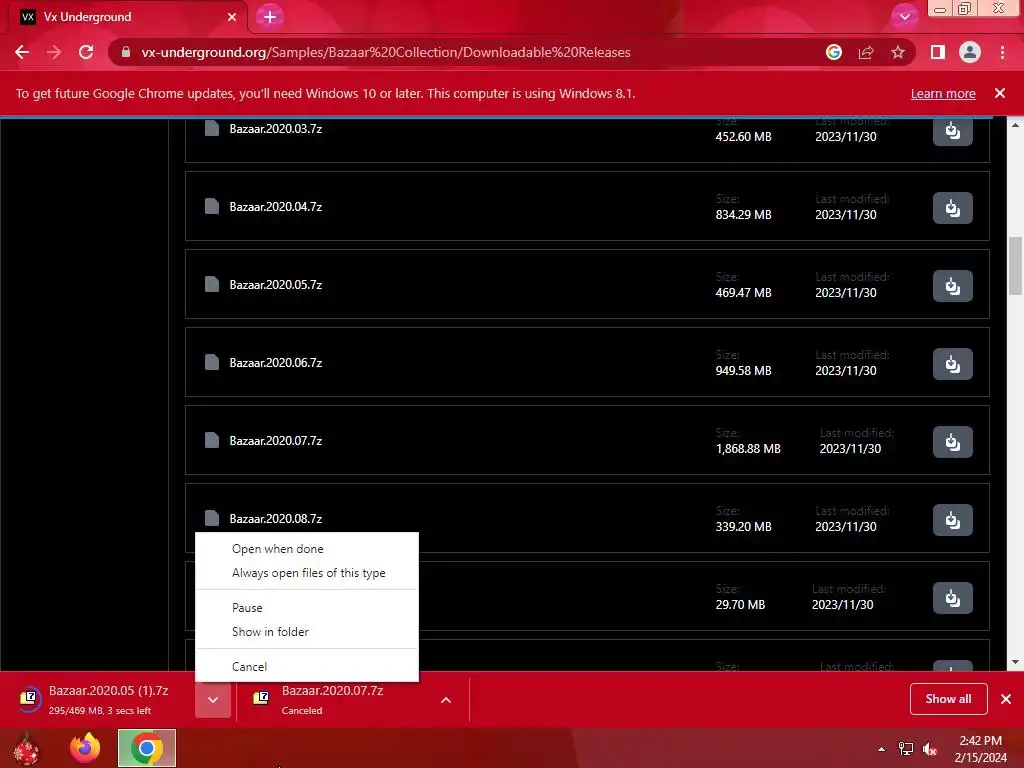
Task: Share this page using the share icon
Action: click(866, 52)
